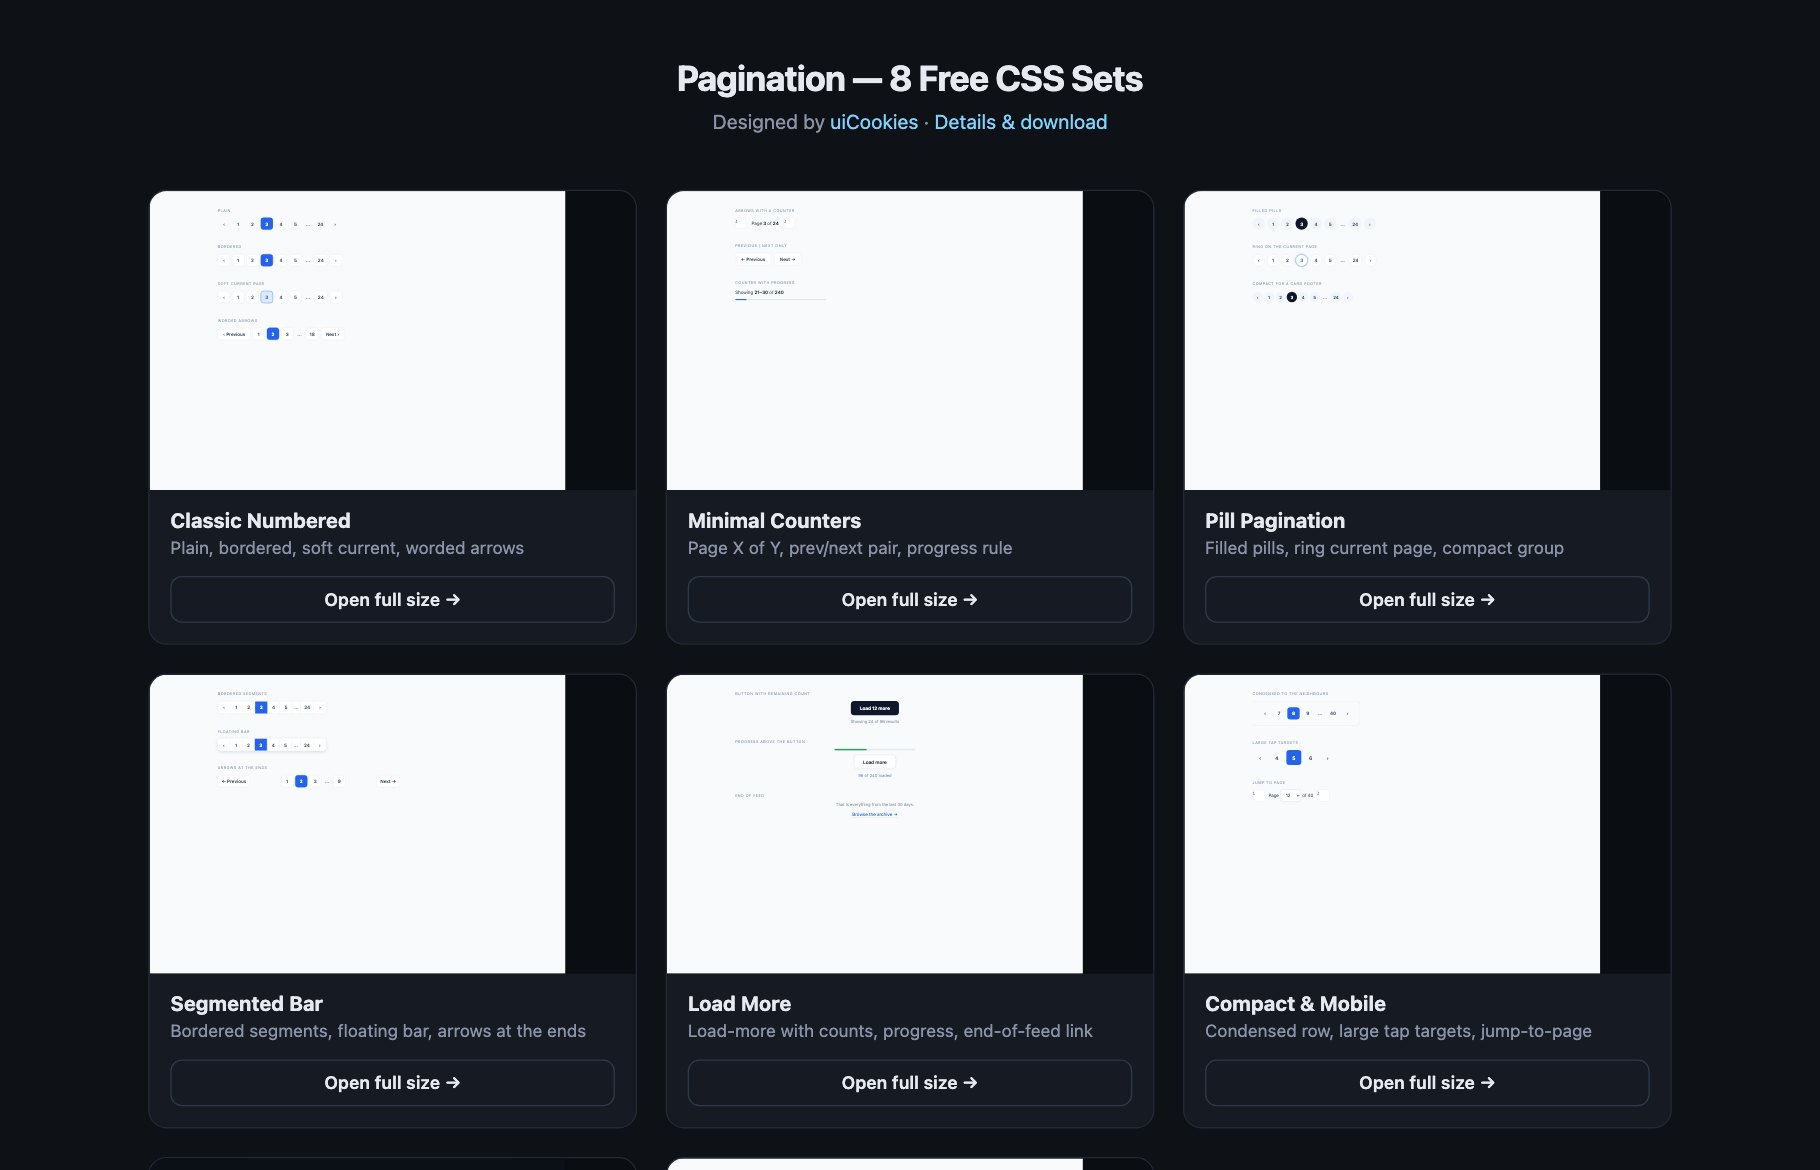Click the Pill Pagination card title

[1275, 521]
